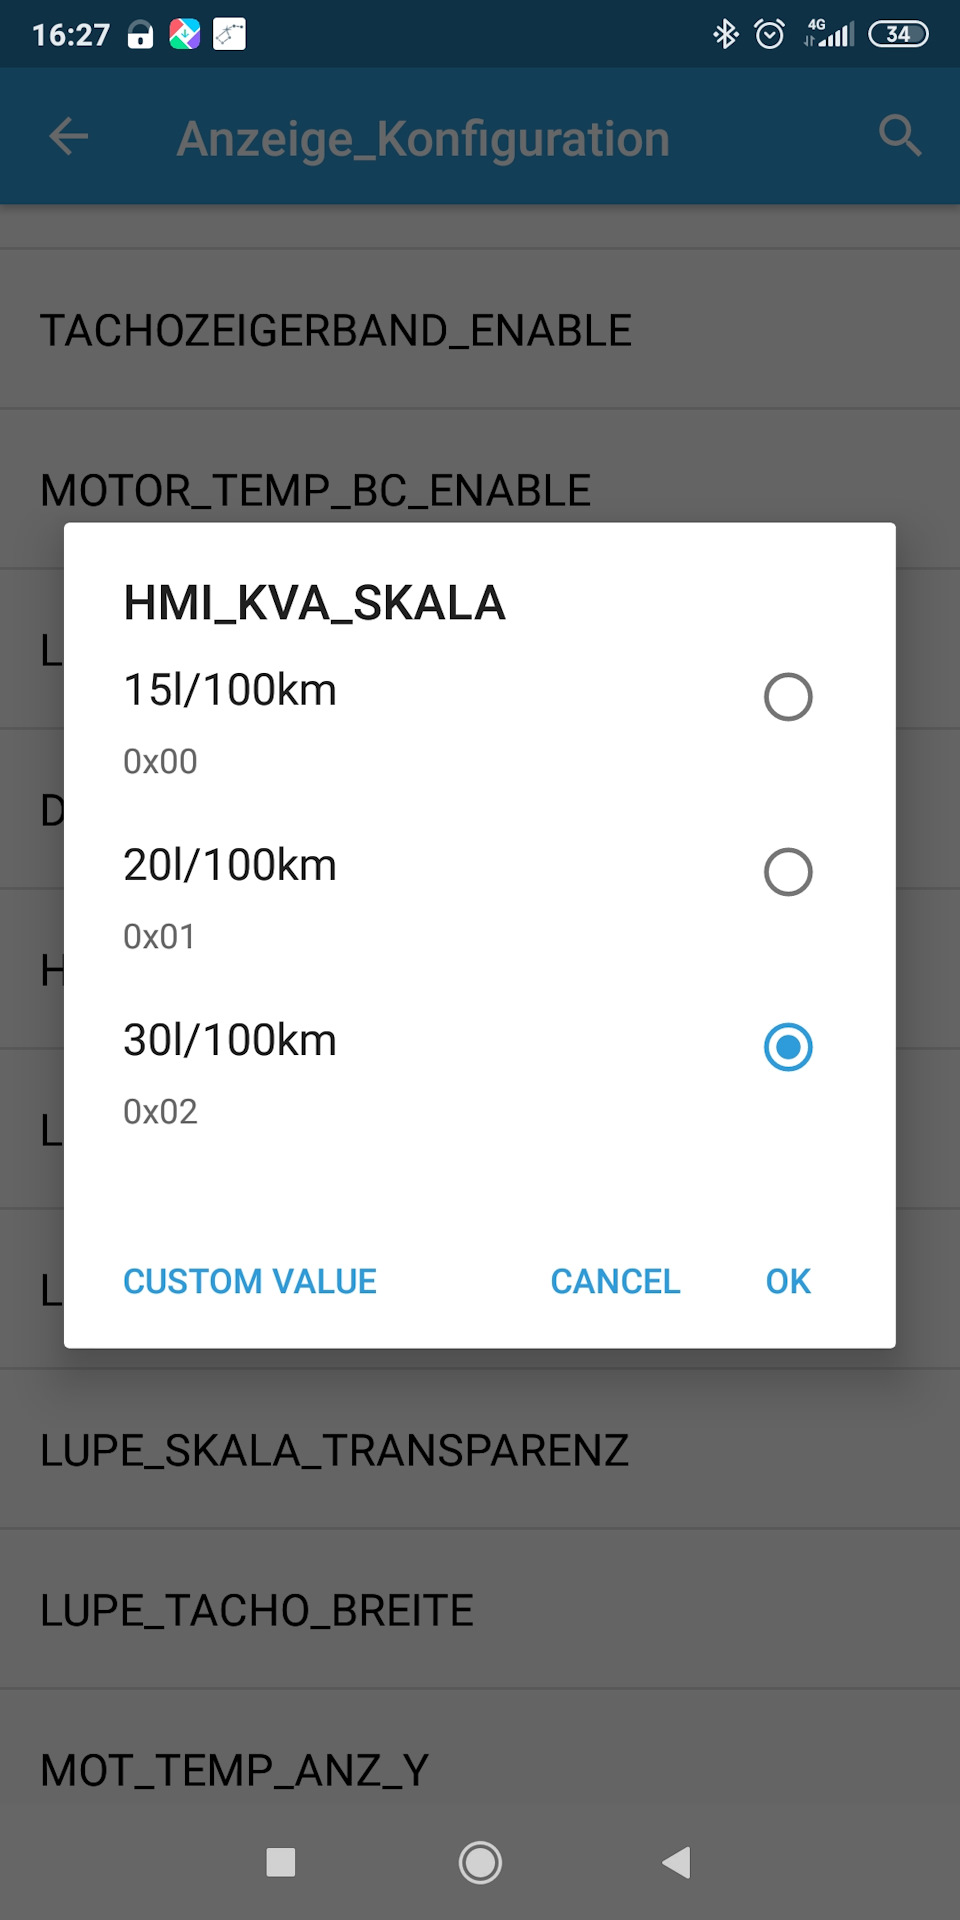Image resolution: width=960 pixels, height=1920 pixels.
Task: Confirm selection with OK
Action: (788, 1281)
